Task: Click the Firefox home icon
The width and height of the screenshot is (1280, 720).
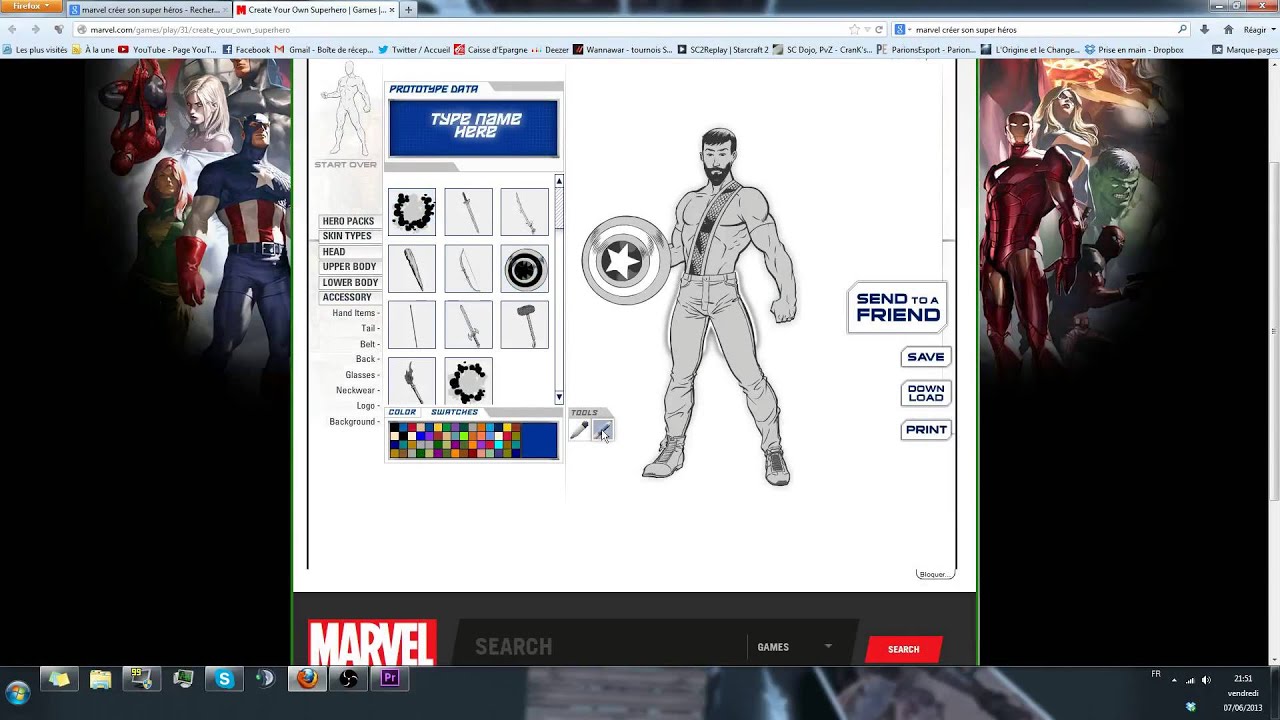Action: 1228,29
